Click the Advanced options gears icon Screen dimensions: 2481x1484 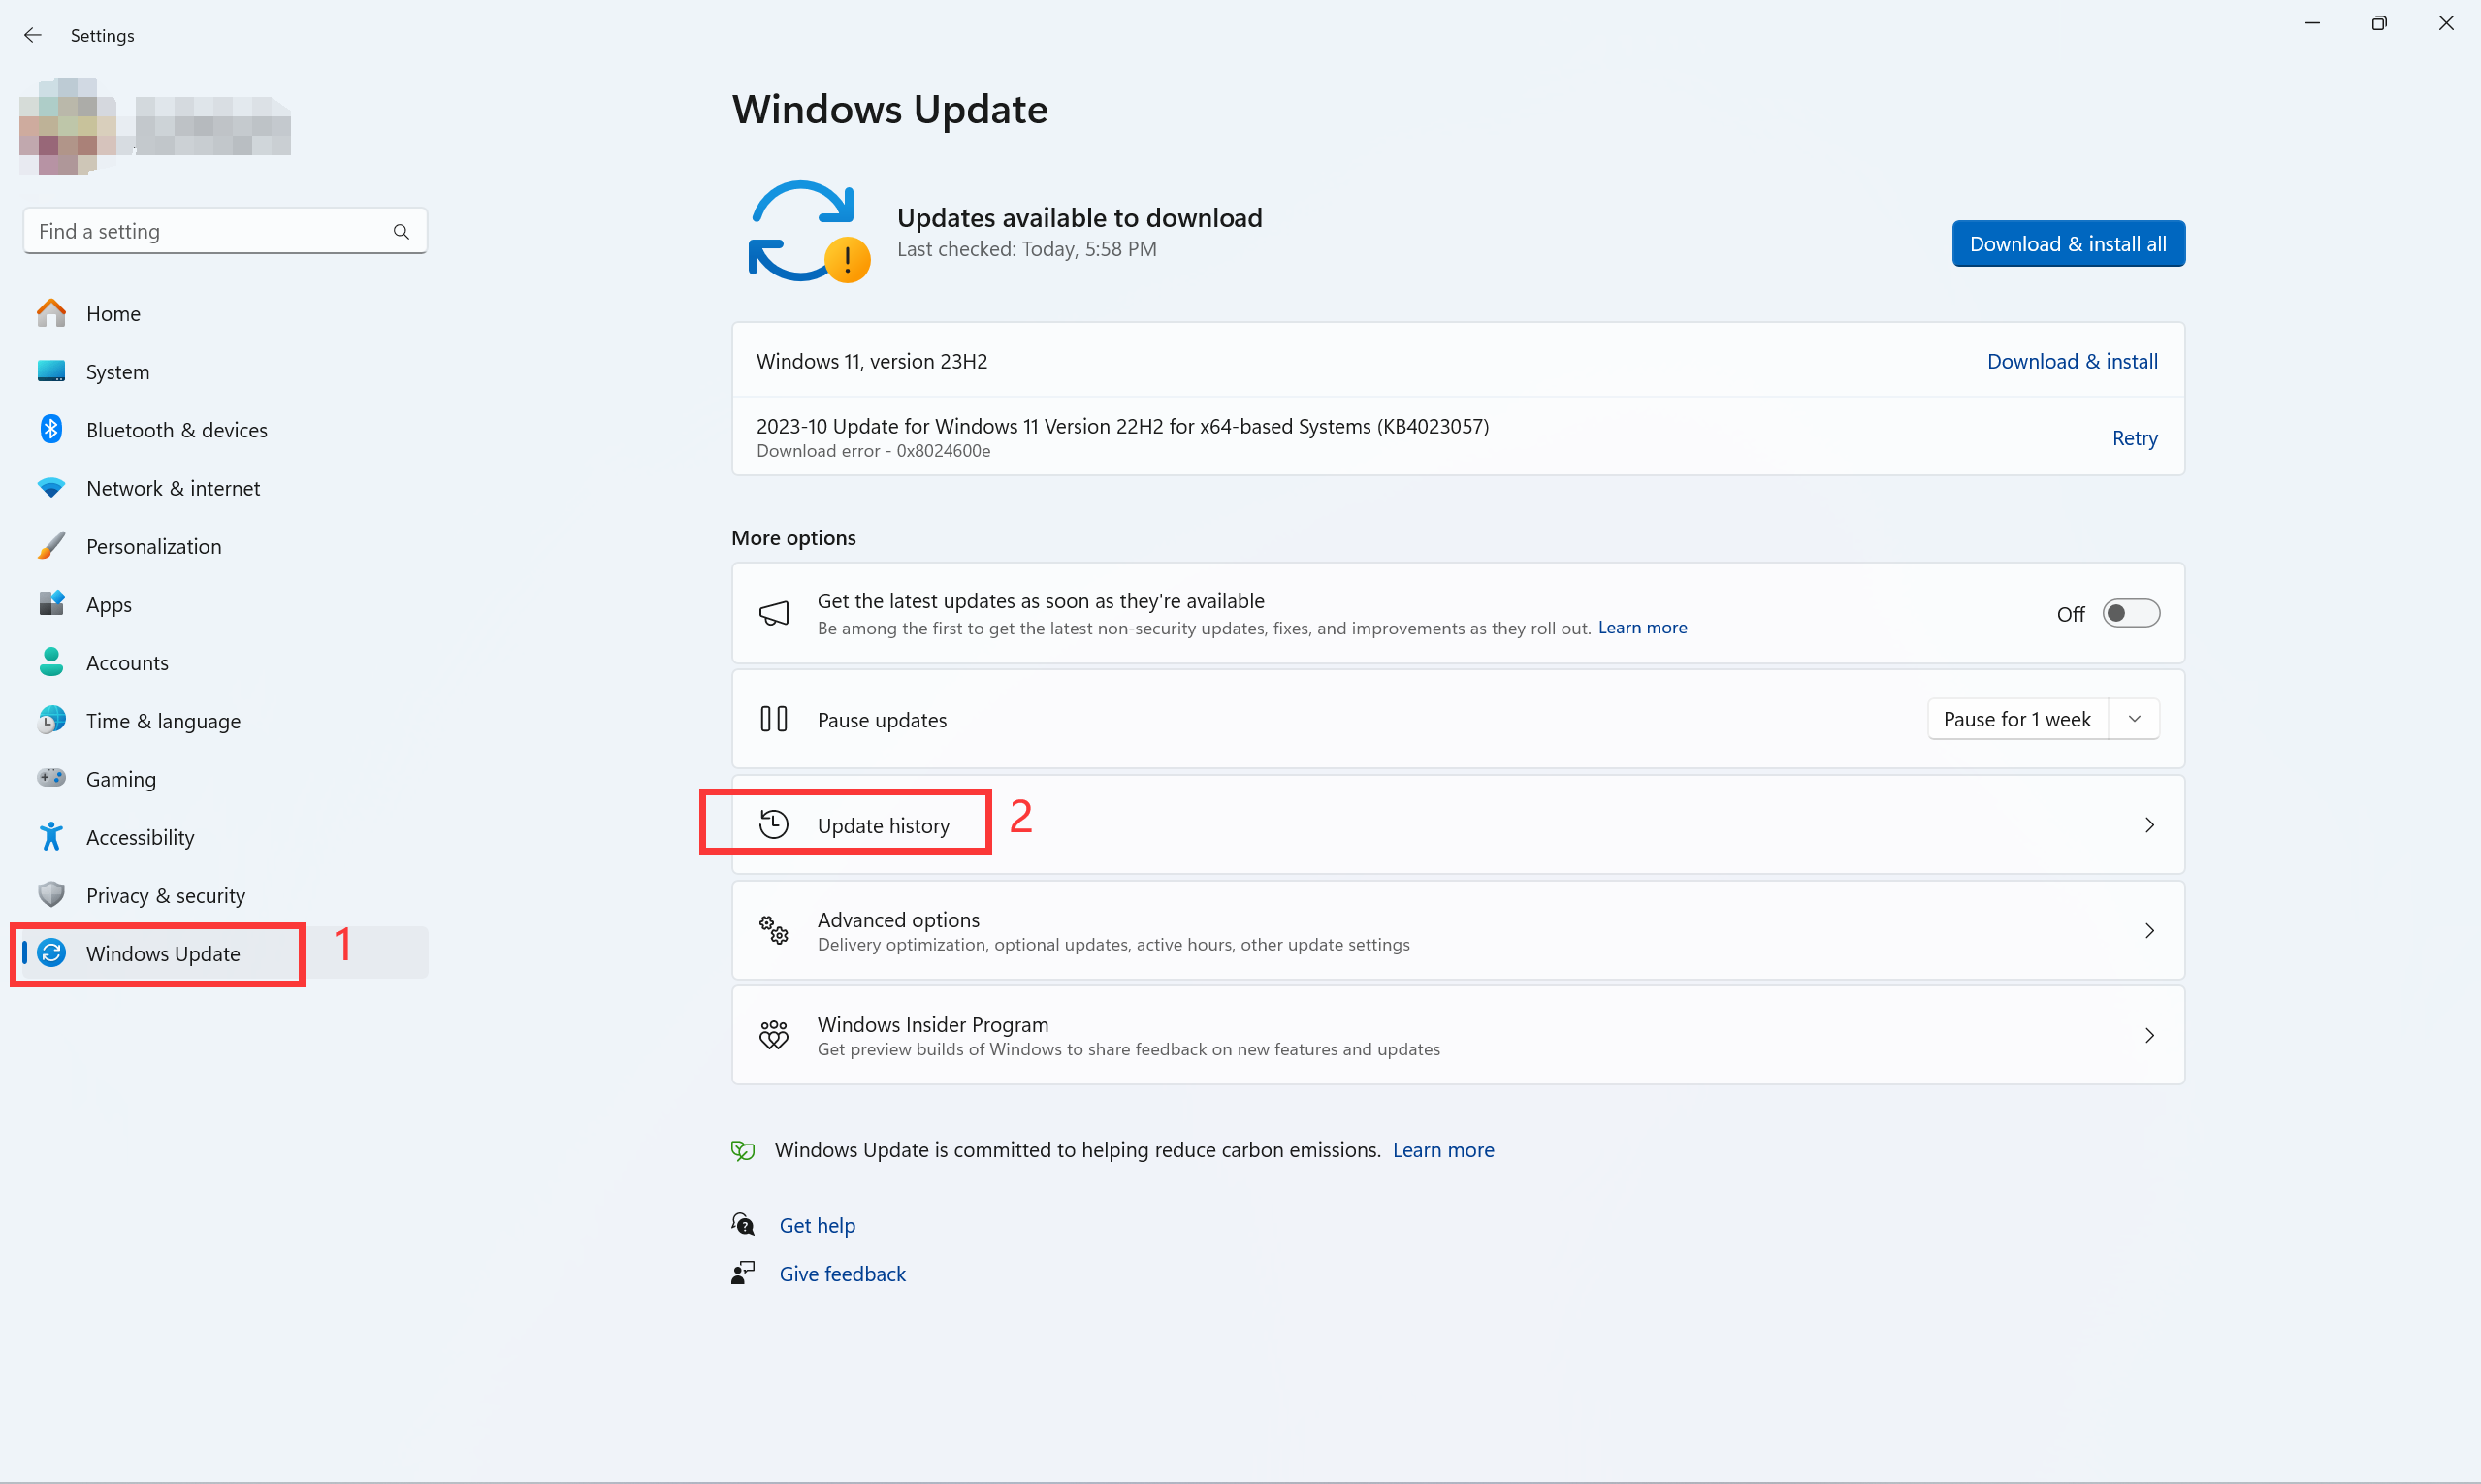point(774,930)
